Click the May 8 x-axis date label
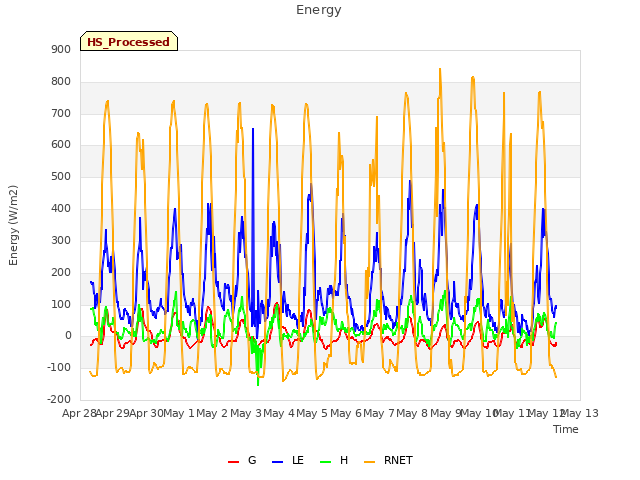 [x=412, y=413]
